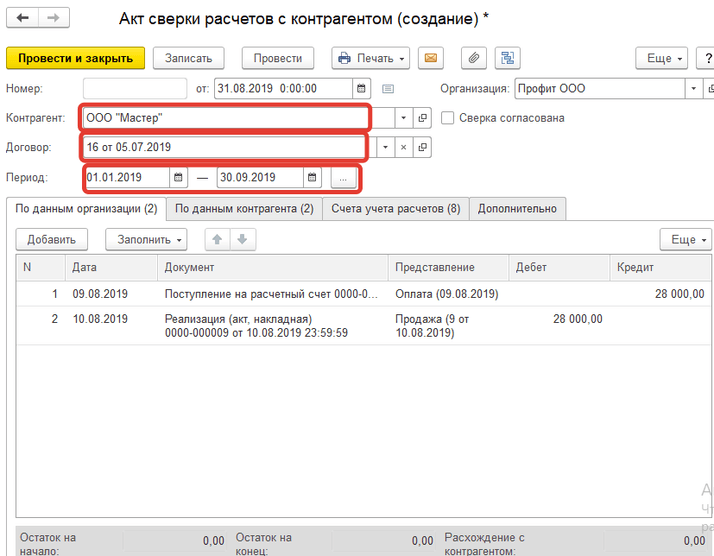
Task: Open calendar for period end date
Action: click(x=312, y=178)
